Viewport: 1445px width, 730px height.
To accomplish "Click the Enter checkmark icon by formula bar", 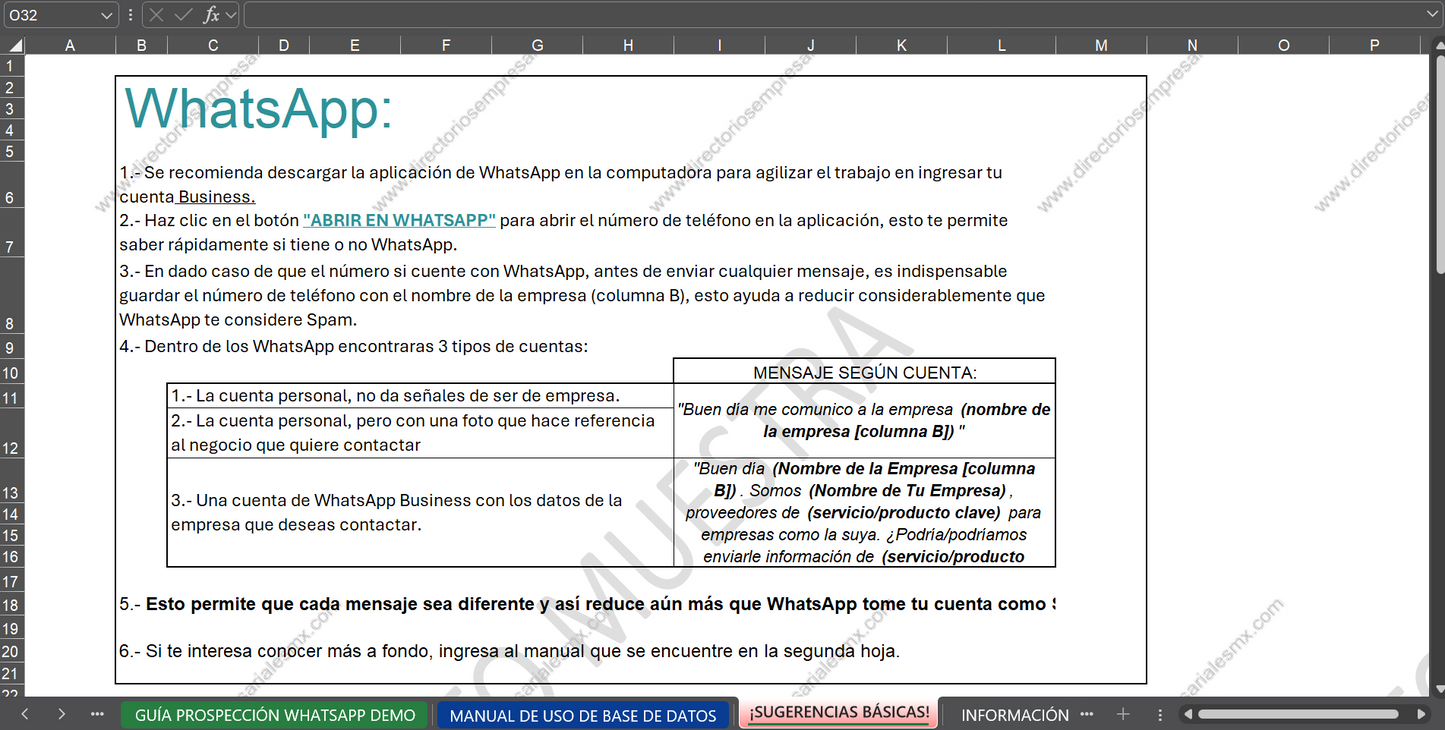I will click(x=184, y=15).
